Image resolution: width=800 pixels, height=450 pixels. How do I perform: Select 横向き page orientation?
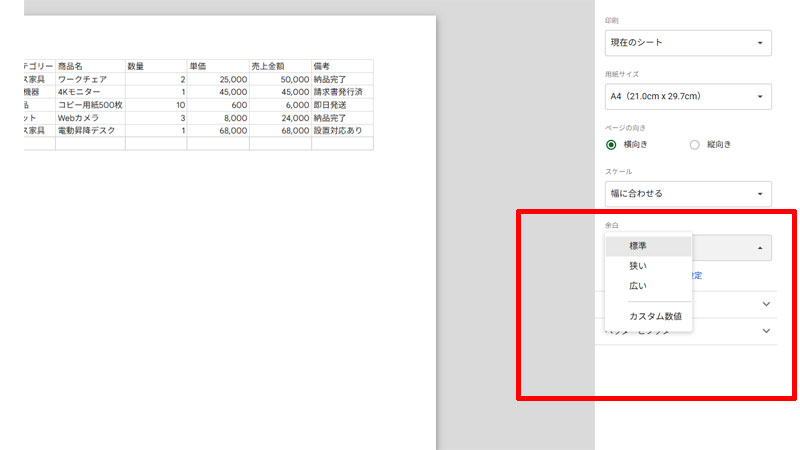611,145
